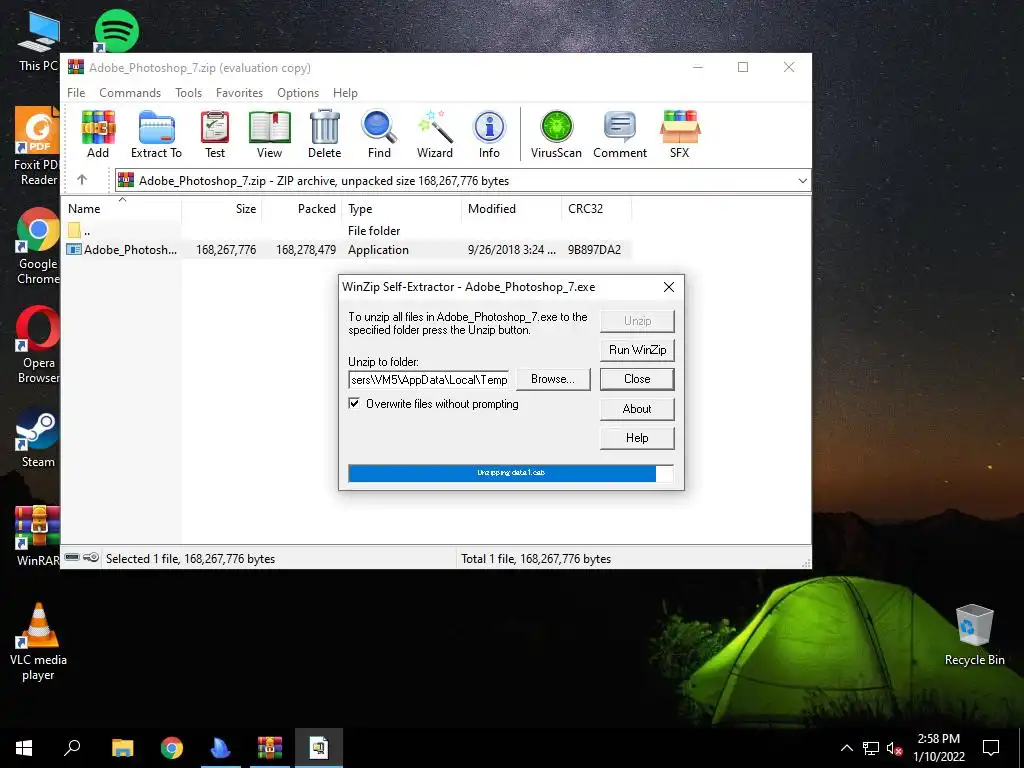Screen dimensions: 1024x768
Task: Open Foxit PDF Reader desktop shortcut
Action: coord(37,147)
